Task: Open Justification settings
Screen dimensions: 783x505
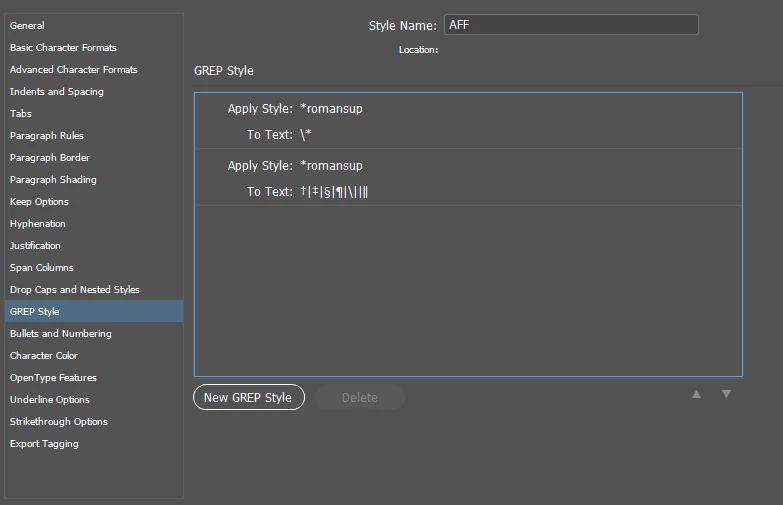Action: [x=94, y=245]
